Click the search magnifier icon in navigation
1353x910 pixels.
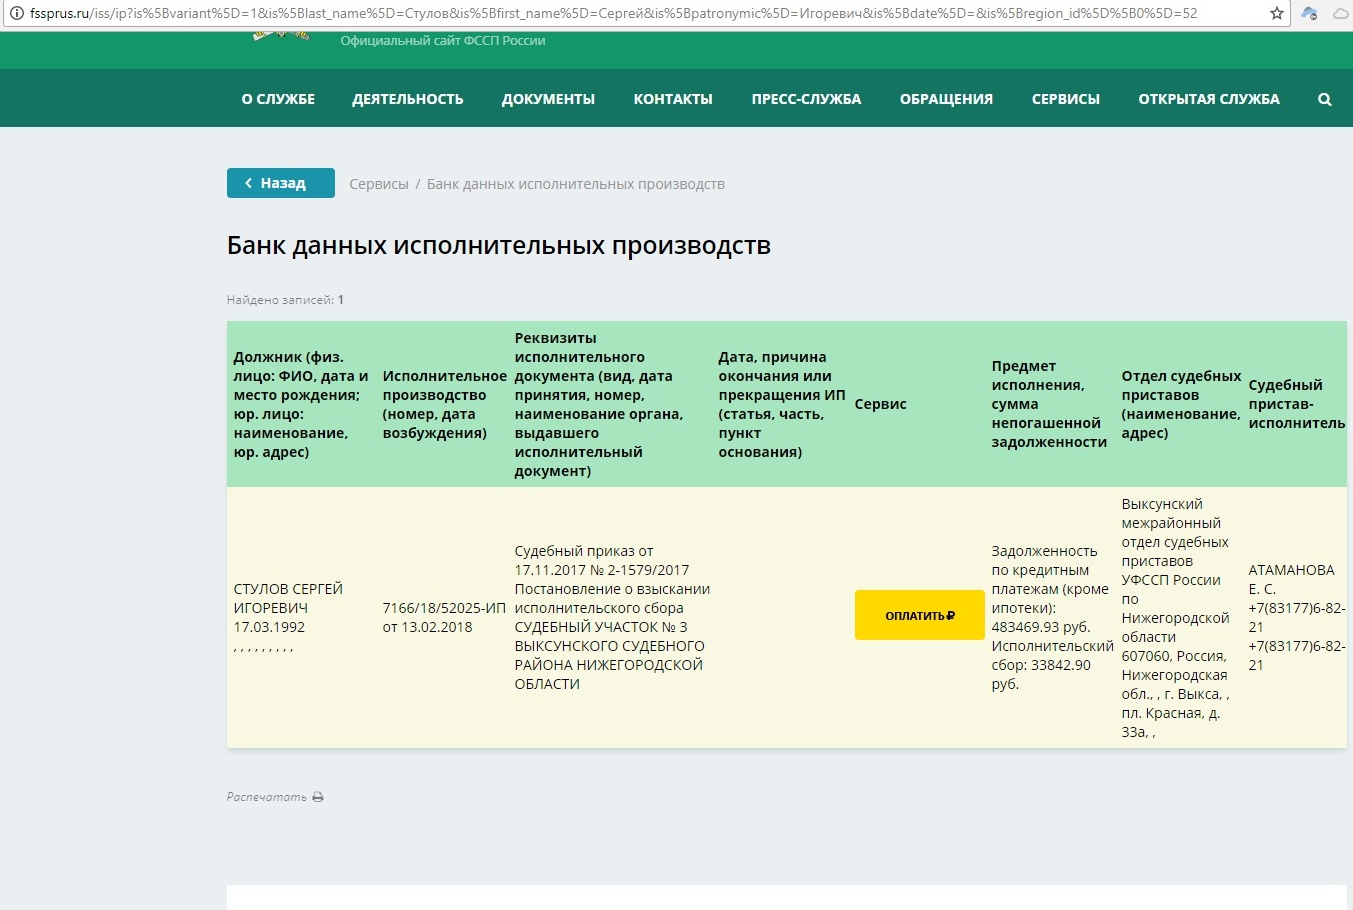[1324, 99]
